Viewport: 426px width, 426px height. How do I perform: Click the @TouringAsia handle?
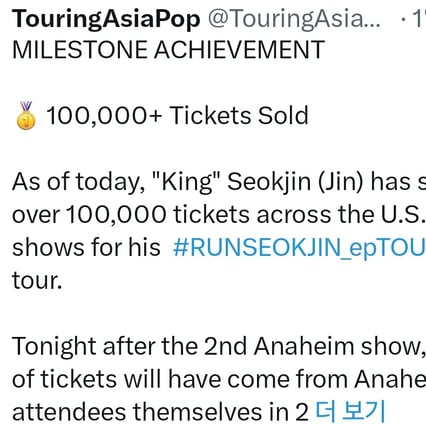[294, 20]
